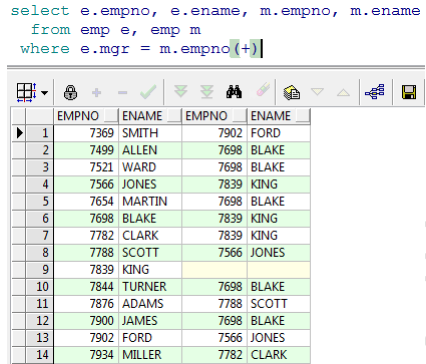
Task: Click the insert record plus icon
Action: pos(97,92)
